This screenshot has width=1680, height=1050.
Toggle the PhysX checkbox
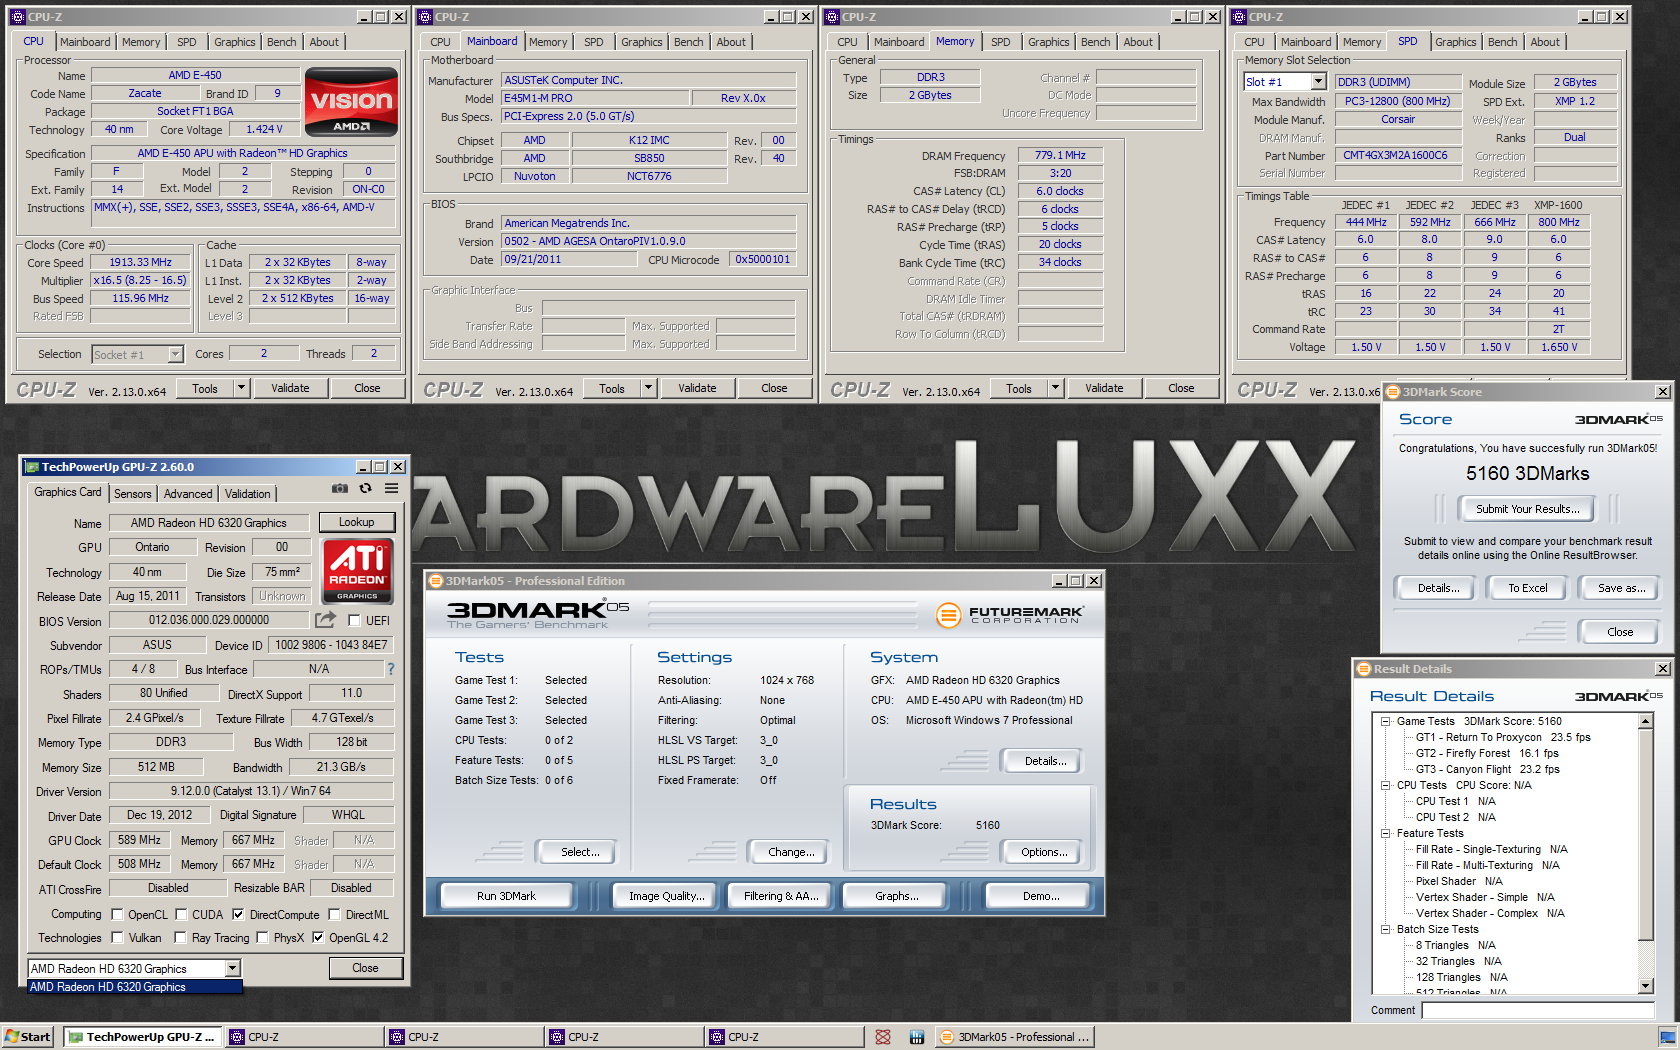click(262, 938)
